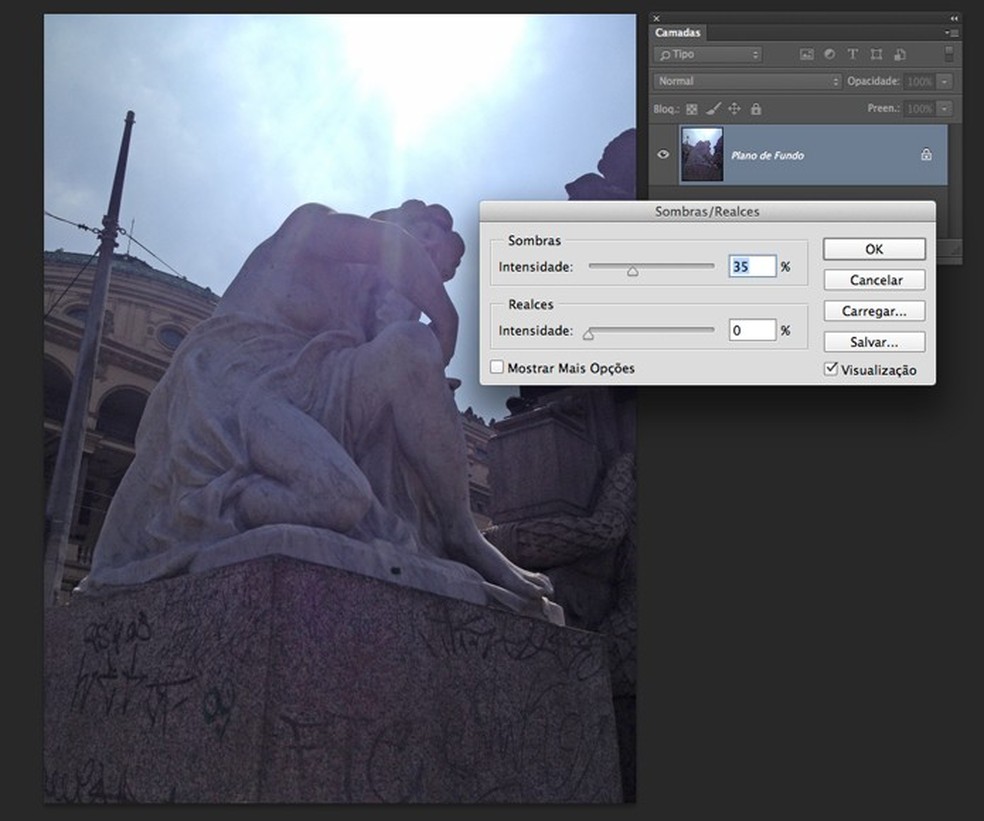Screen dimensions: 984x821
Task: Click the smart object filter icon
Action: (900, 55)
